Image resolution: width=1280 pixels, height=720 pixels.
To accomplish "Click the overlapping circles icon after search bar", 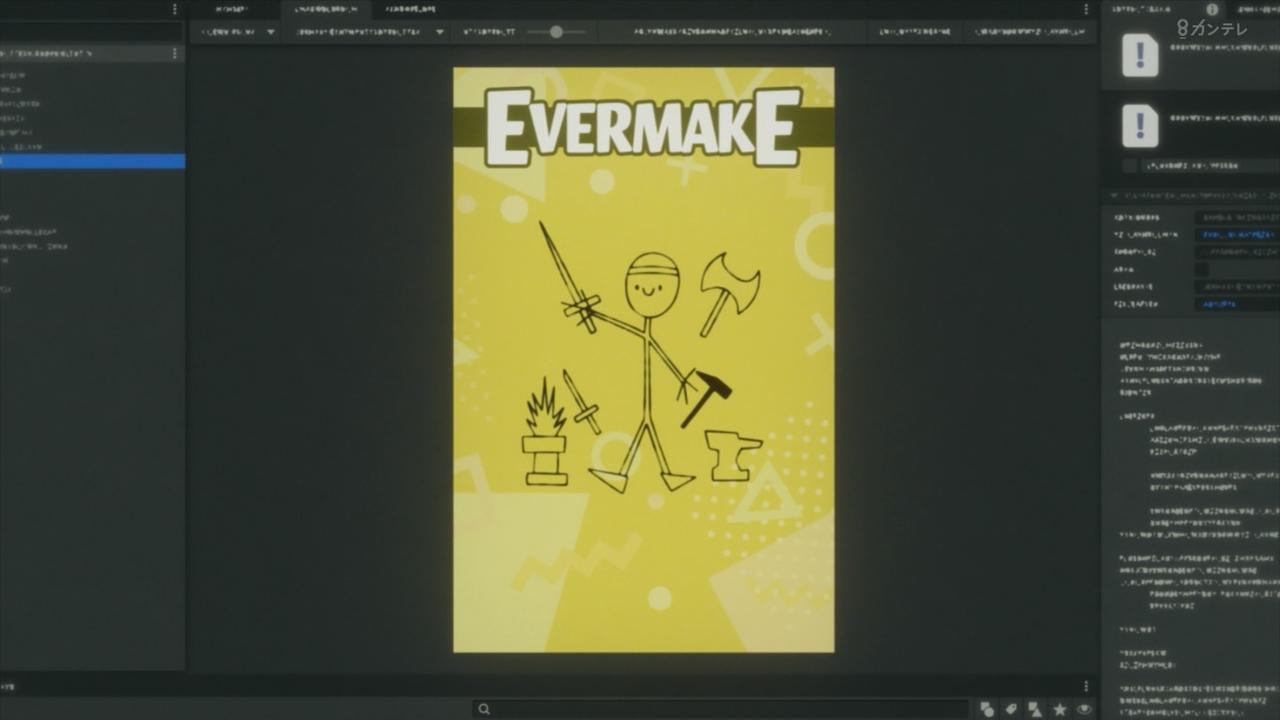I will tap(987, 709).
